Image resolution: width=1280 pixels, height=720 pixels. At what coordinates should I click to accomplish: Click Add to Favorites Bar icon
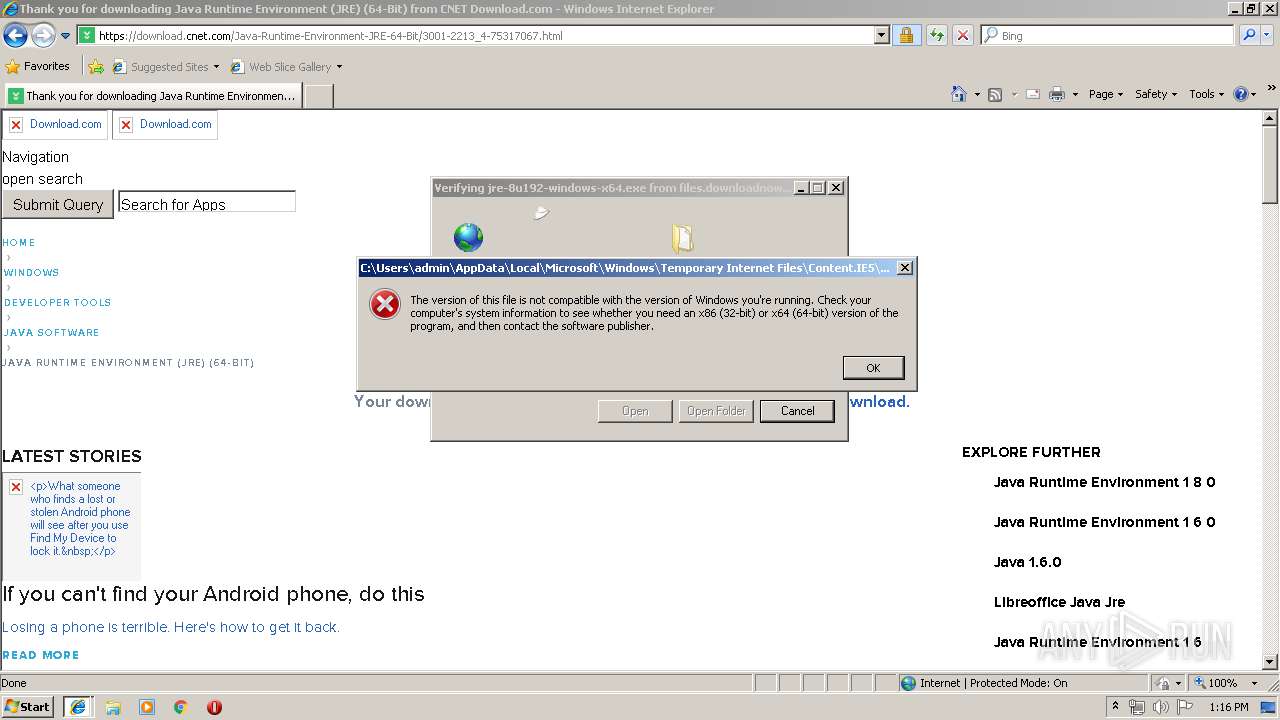96,67
